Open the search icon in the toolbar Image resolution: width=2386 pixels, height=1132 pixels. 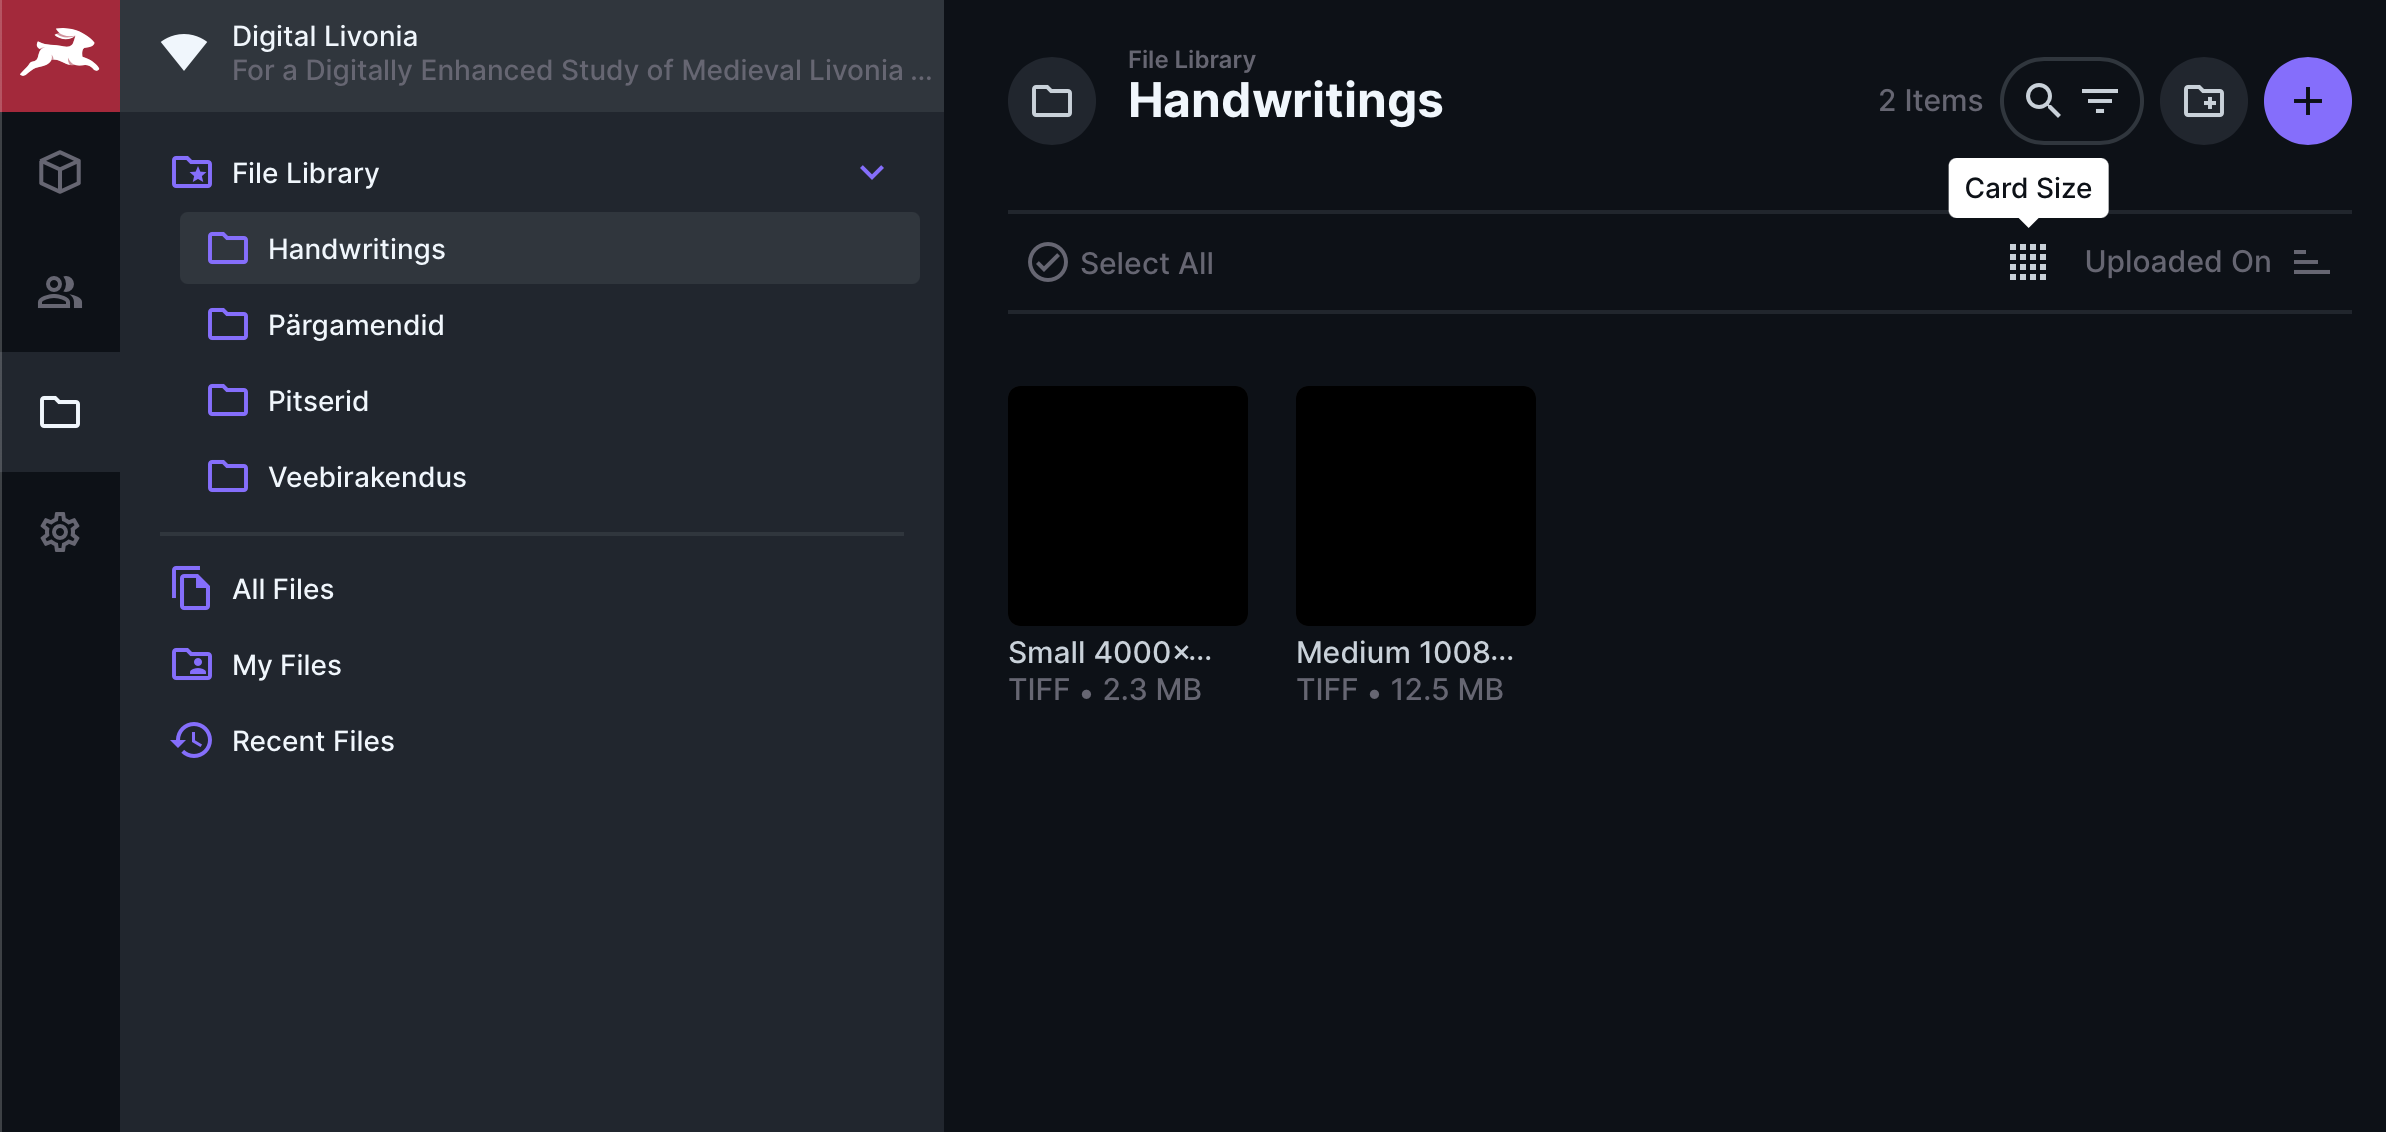pos(2043,100)
